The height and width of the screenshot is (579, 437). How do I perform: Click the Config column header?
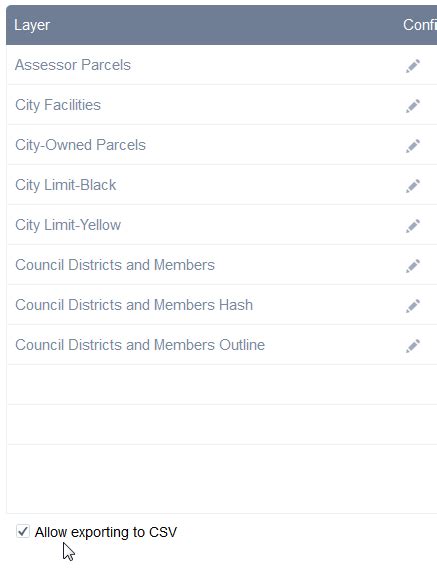pos(420,25)
